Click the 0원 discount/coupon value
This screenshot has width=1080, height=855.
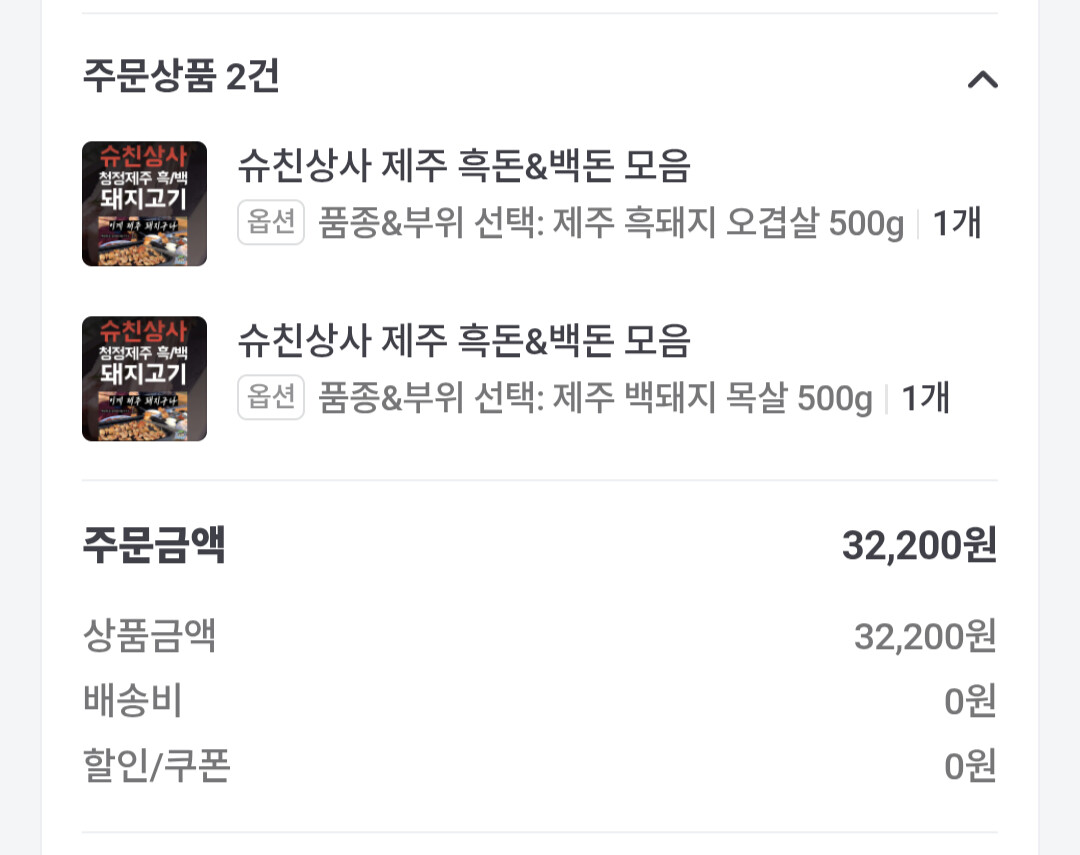[970, 766]
